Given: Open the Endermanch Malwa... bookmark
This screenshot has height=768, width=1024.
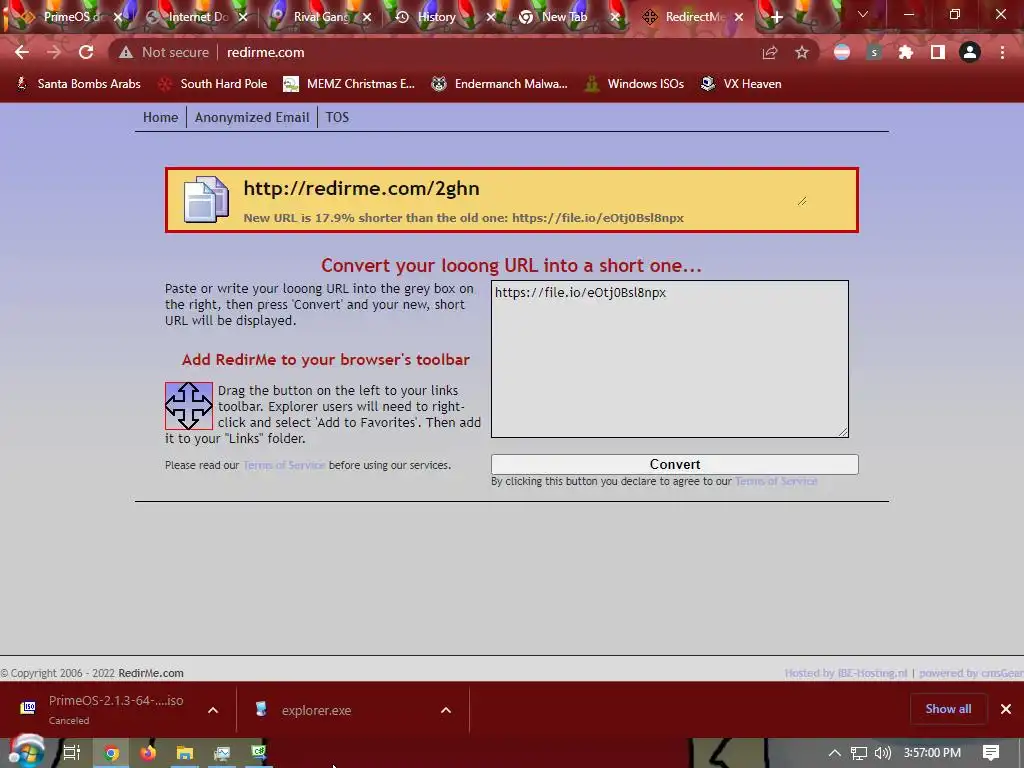Looking at the screenshot, I should (500, 84).
